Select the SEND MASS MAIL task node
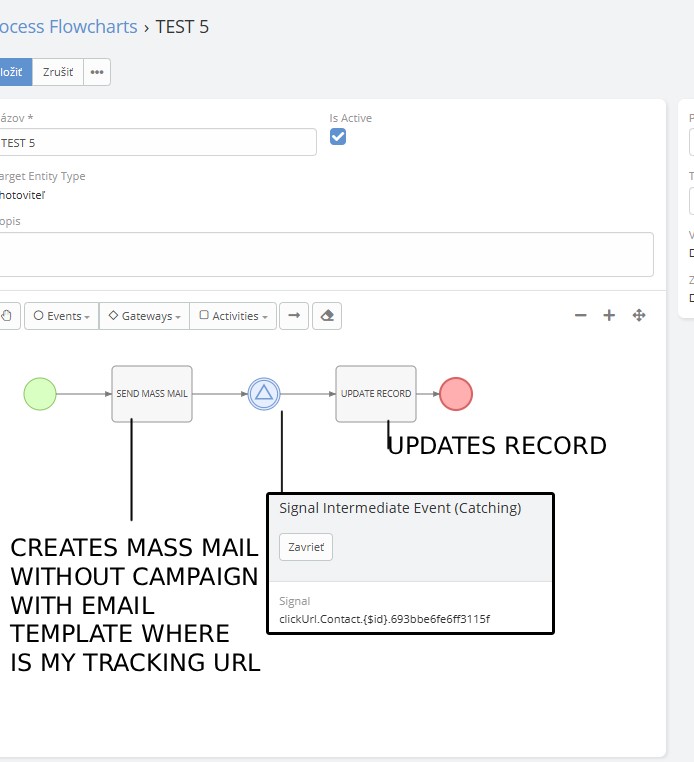The height and width of the screenshot is (762, 694). pos(152,394)
